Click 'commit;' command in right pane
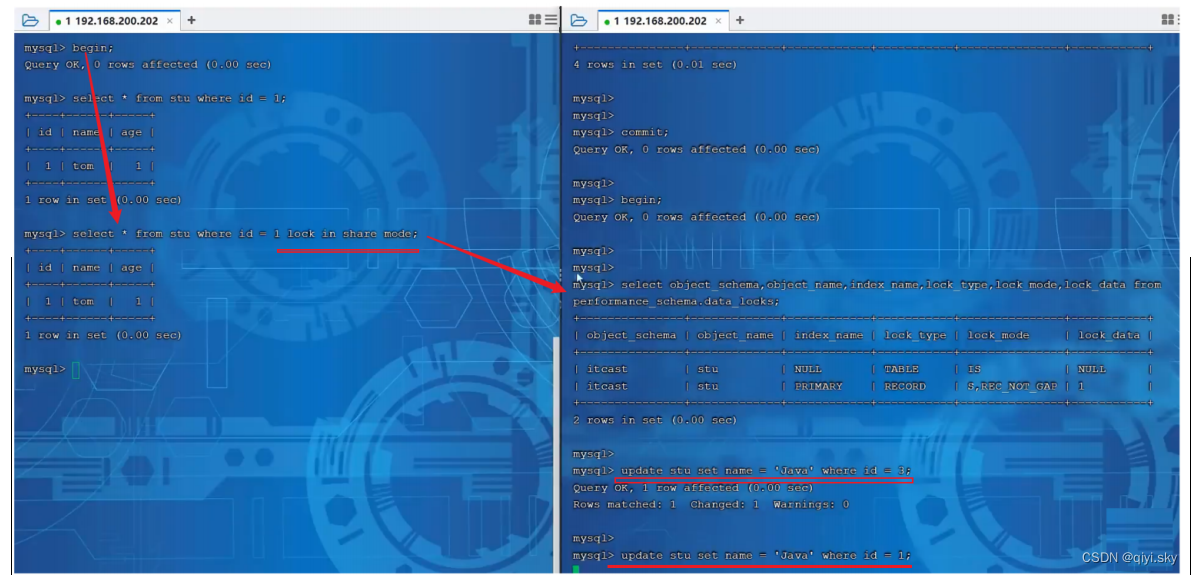The width and height of the screenshot is (1193, 575). pos(645,132)
